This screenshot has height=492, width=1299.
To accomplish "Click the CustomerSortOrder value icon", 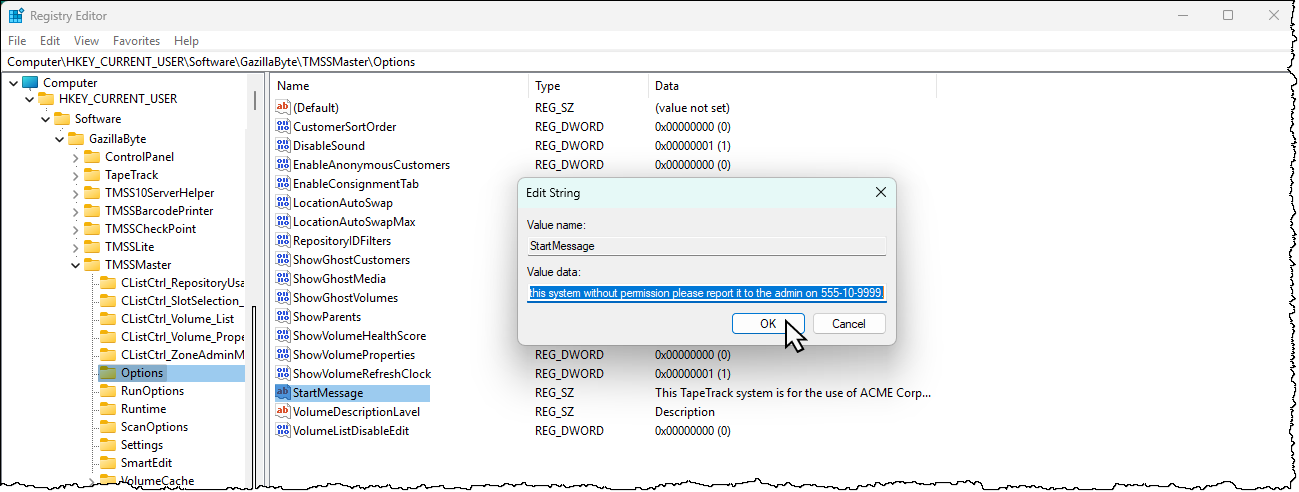I will 283,127.
